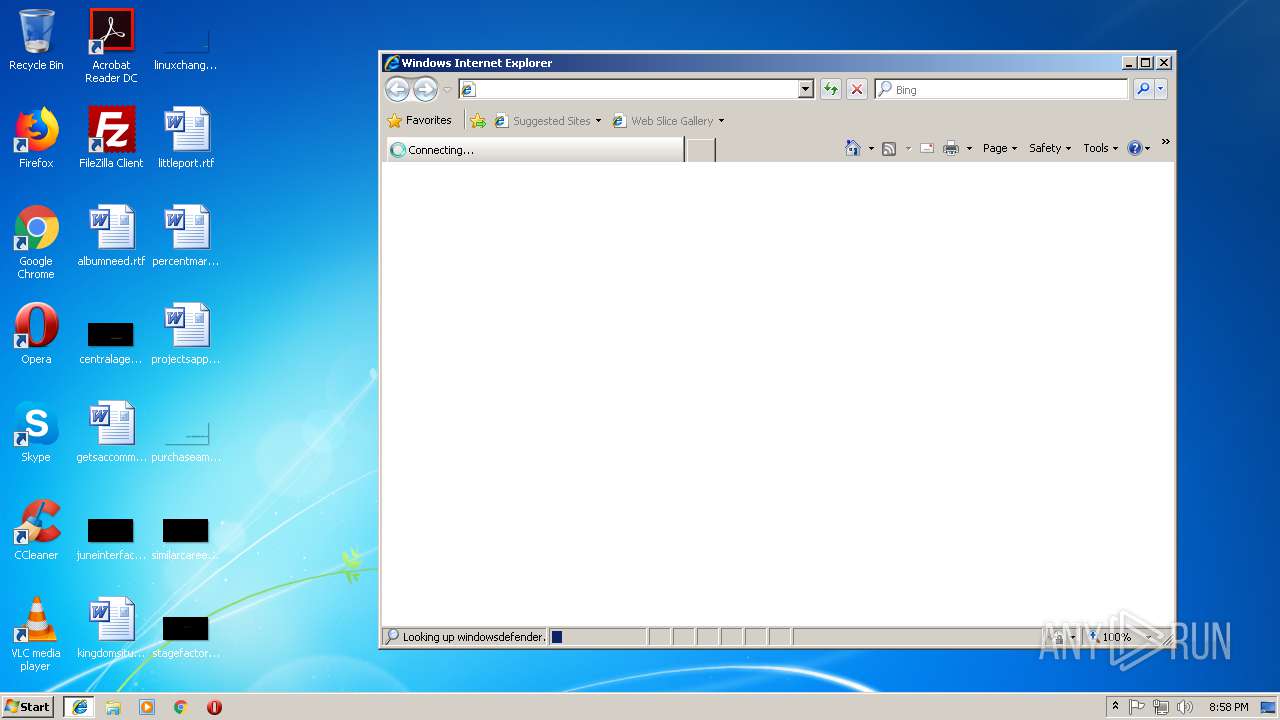Screen dimensions: 1280x720
Task: Open the Page menu
Action: (1000, 148)
